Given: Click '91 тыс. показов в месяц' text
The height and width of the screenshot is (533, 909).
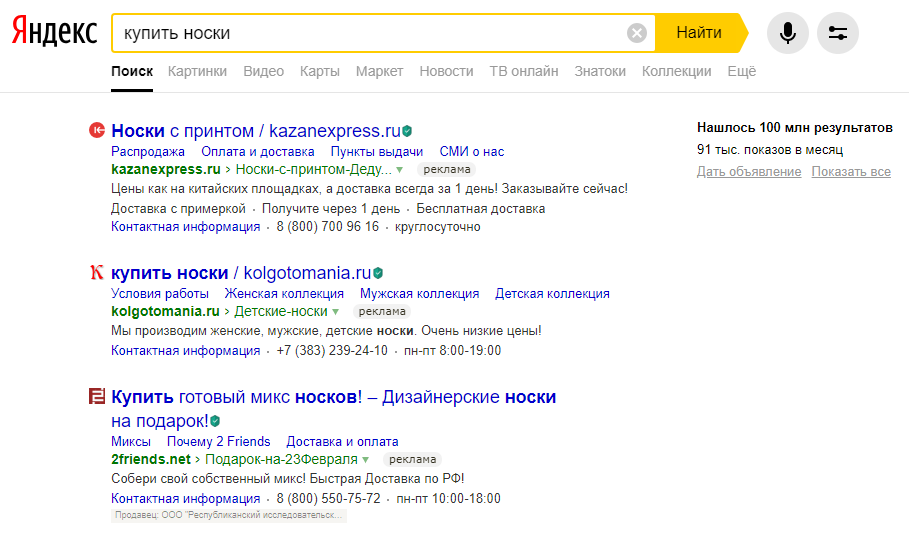Looking at the screenshot, I should (x=770, y=150).
